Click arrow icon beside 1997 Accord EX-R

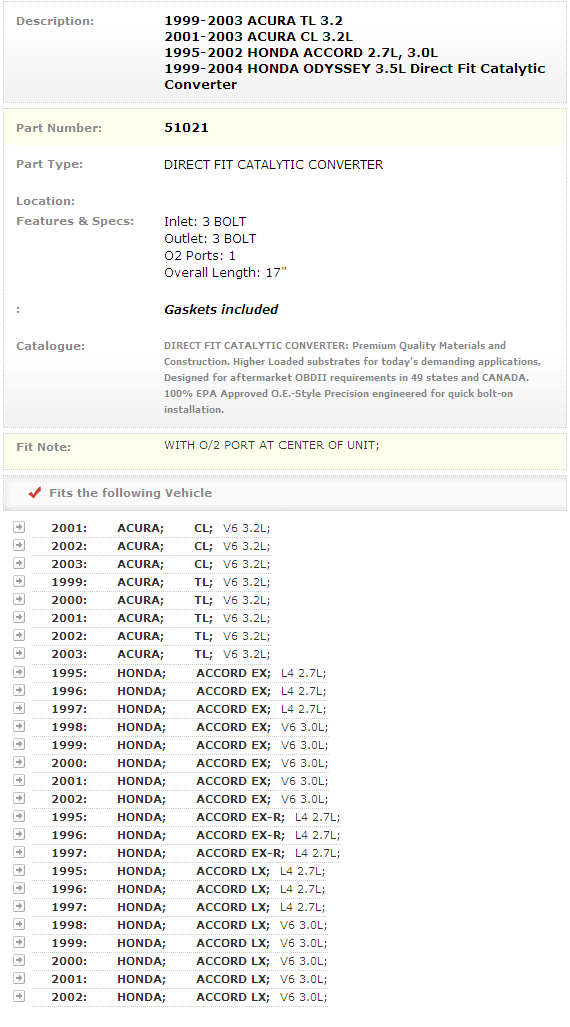pos(19,852)
